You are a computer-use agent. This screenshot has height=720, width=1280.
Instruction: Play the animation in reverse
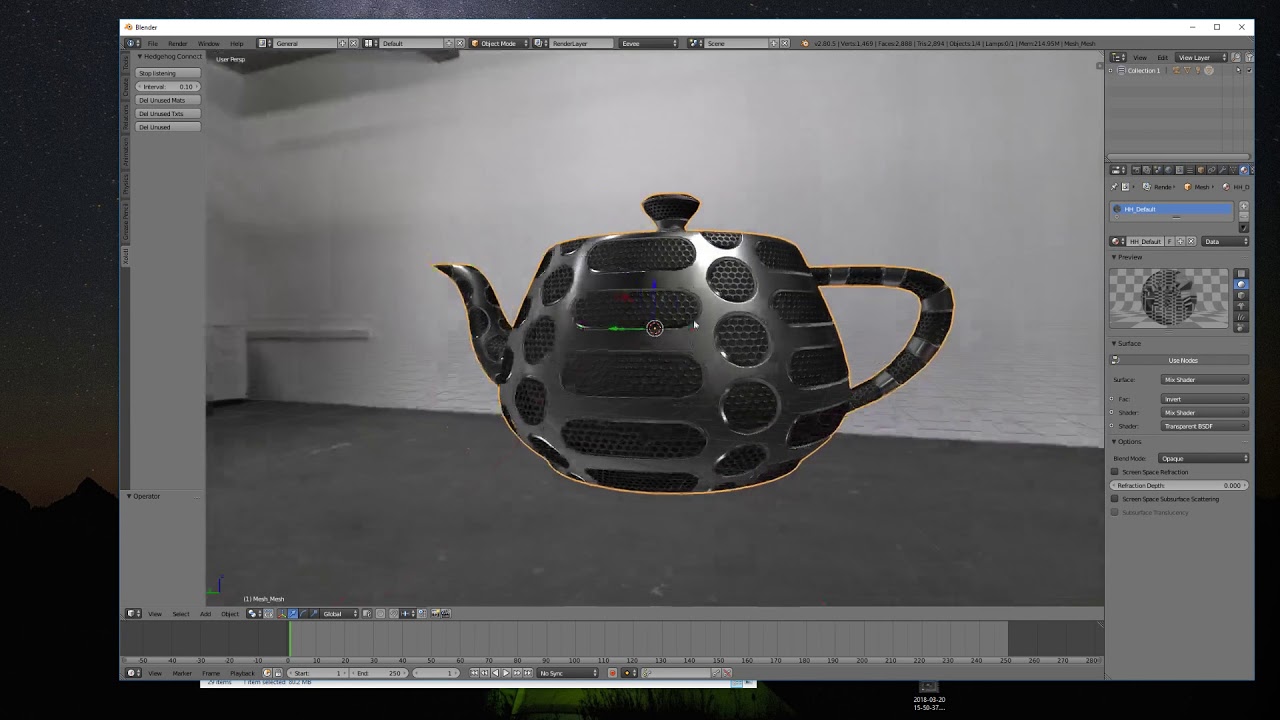(x=495, y=673)
